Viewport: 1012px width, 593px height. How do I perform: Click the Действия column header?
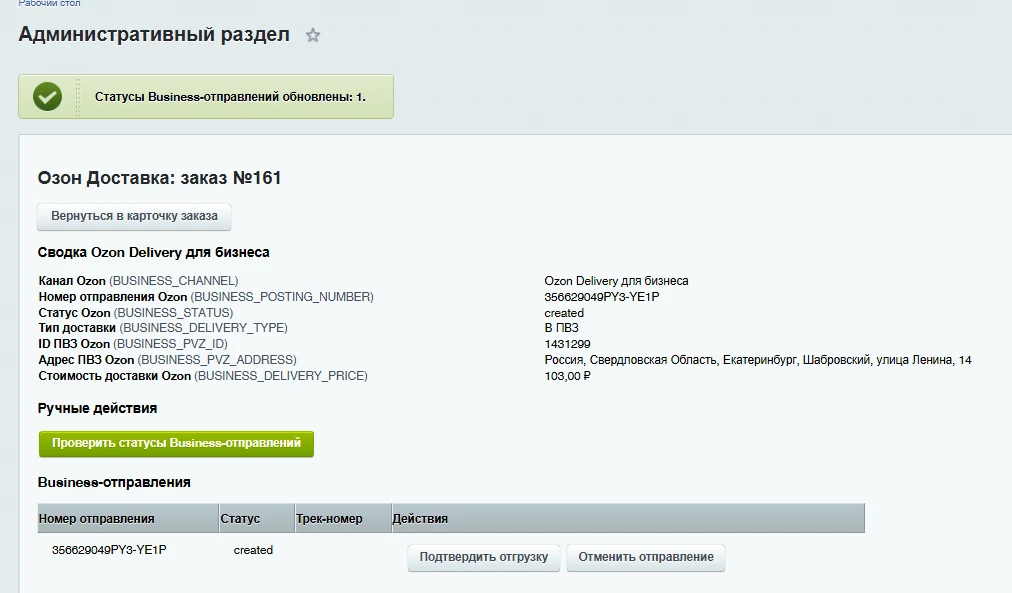coord(628,519)
